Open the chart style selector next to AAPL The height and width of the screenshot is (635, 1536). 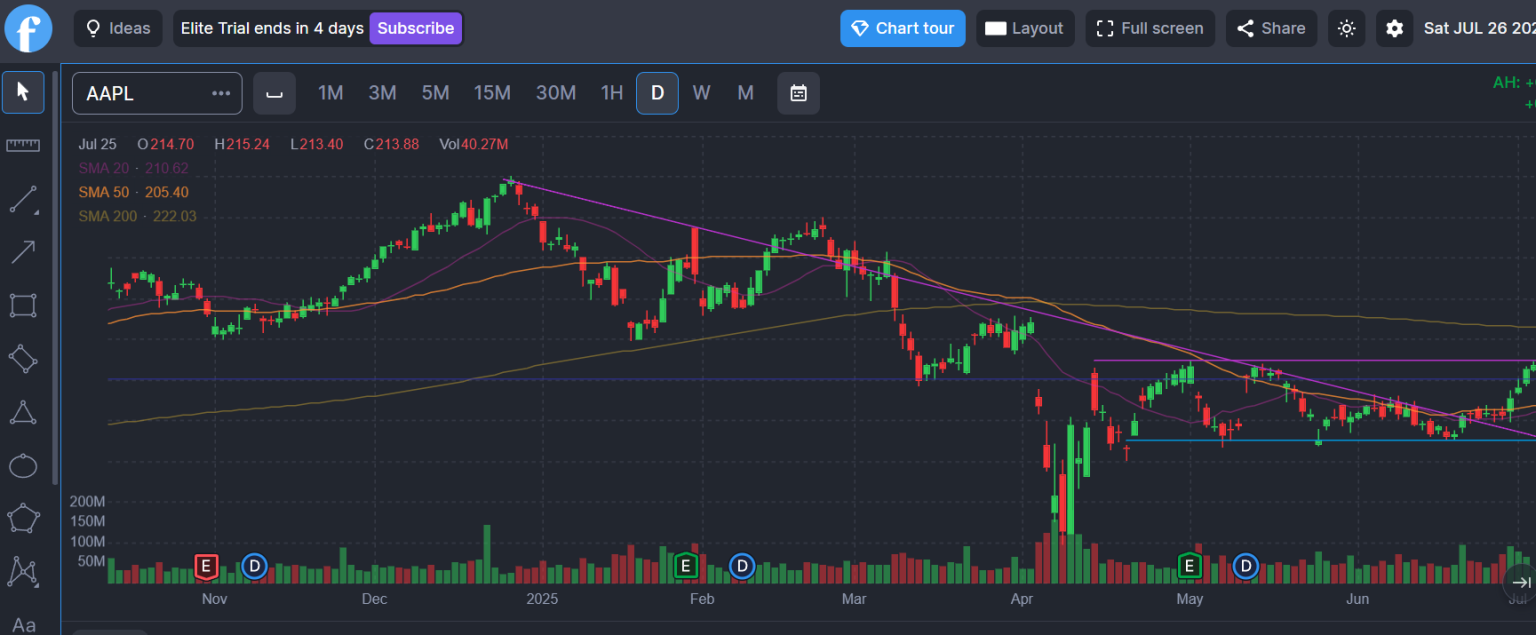274,93
